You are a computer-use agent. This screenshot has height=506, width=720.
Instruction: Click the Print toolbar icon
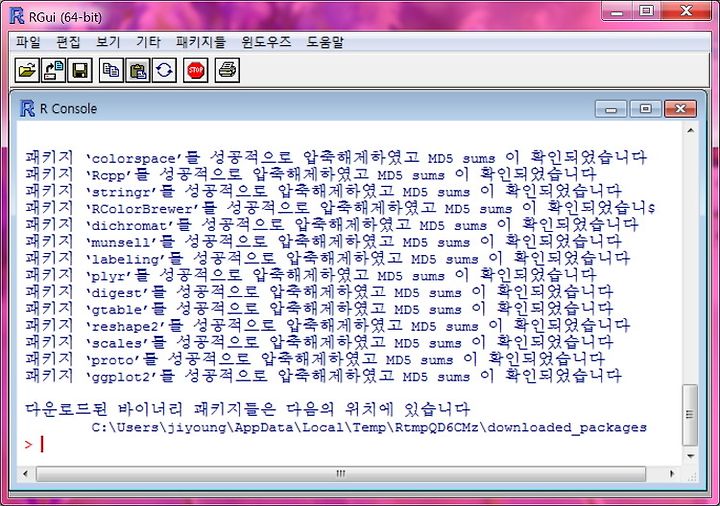pos(227,70)
